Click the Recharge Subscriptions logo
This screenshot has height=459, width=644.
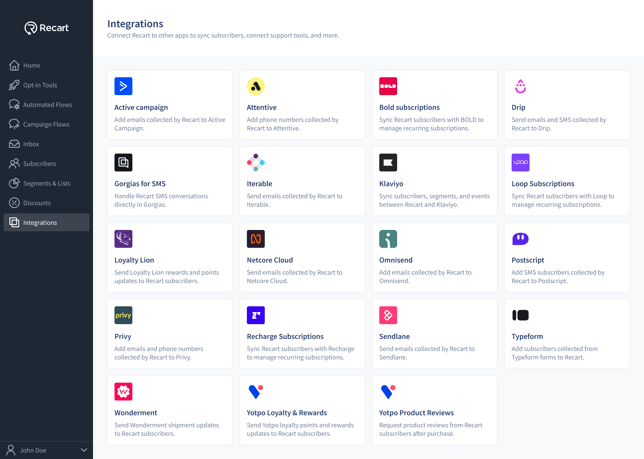coord(255,315)
